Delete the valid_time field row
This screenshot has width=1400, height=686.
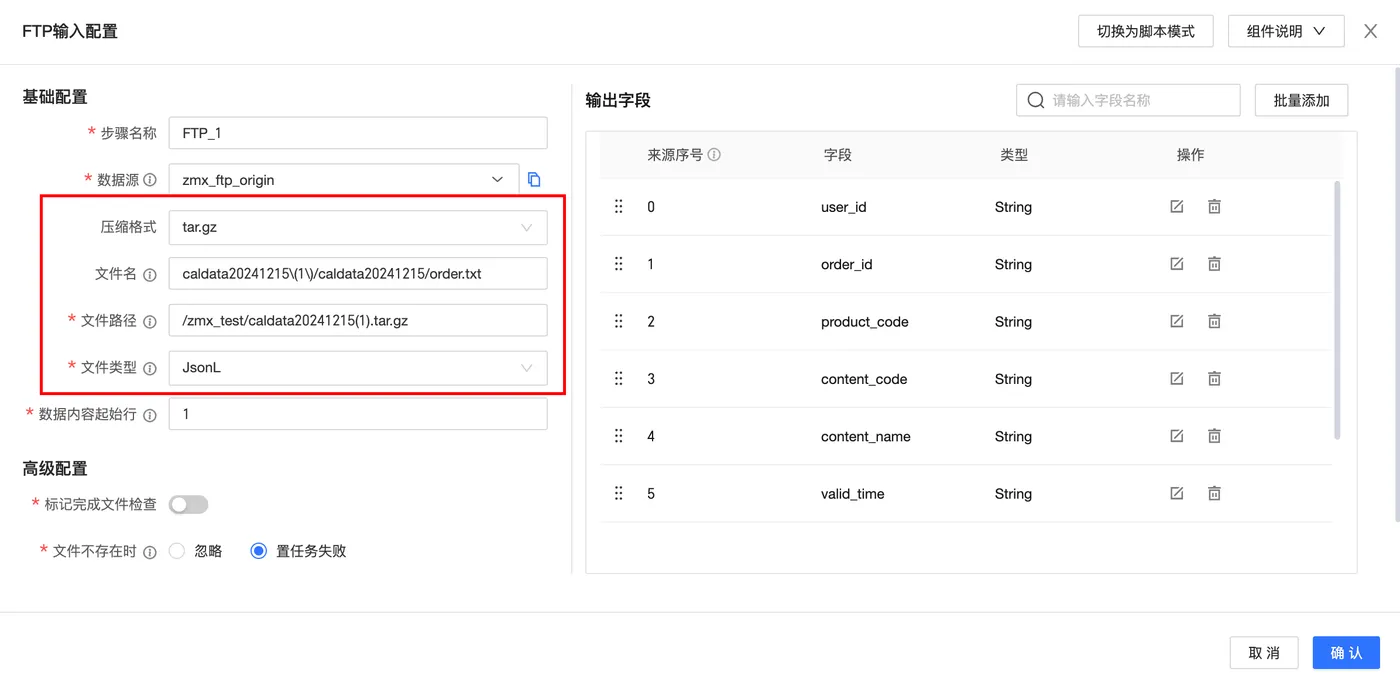click(x=1214, y=493)
